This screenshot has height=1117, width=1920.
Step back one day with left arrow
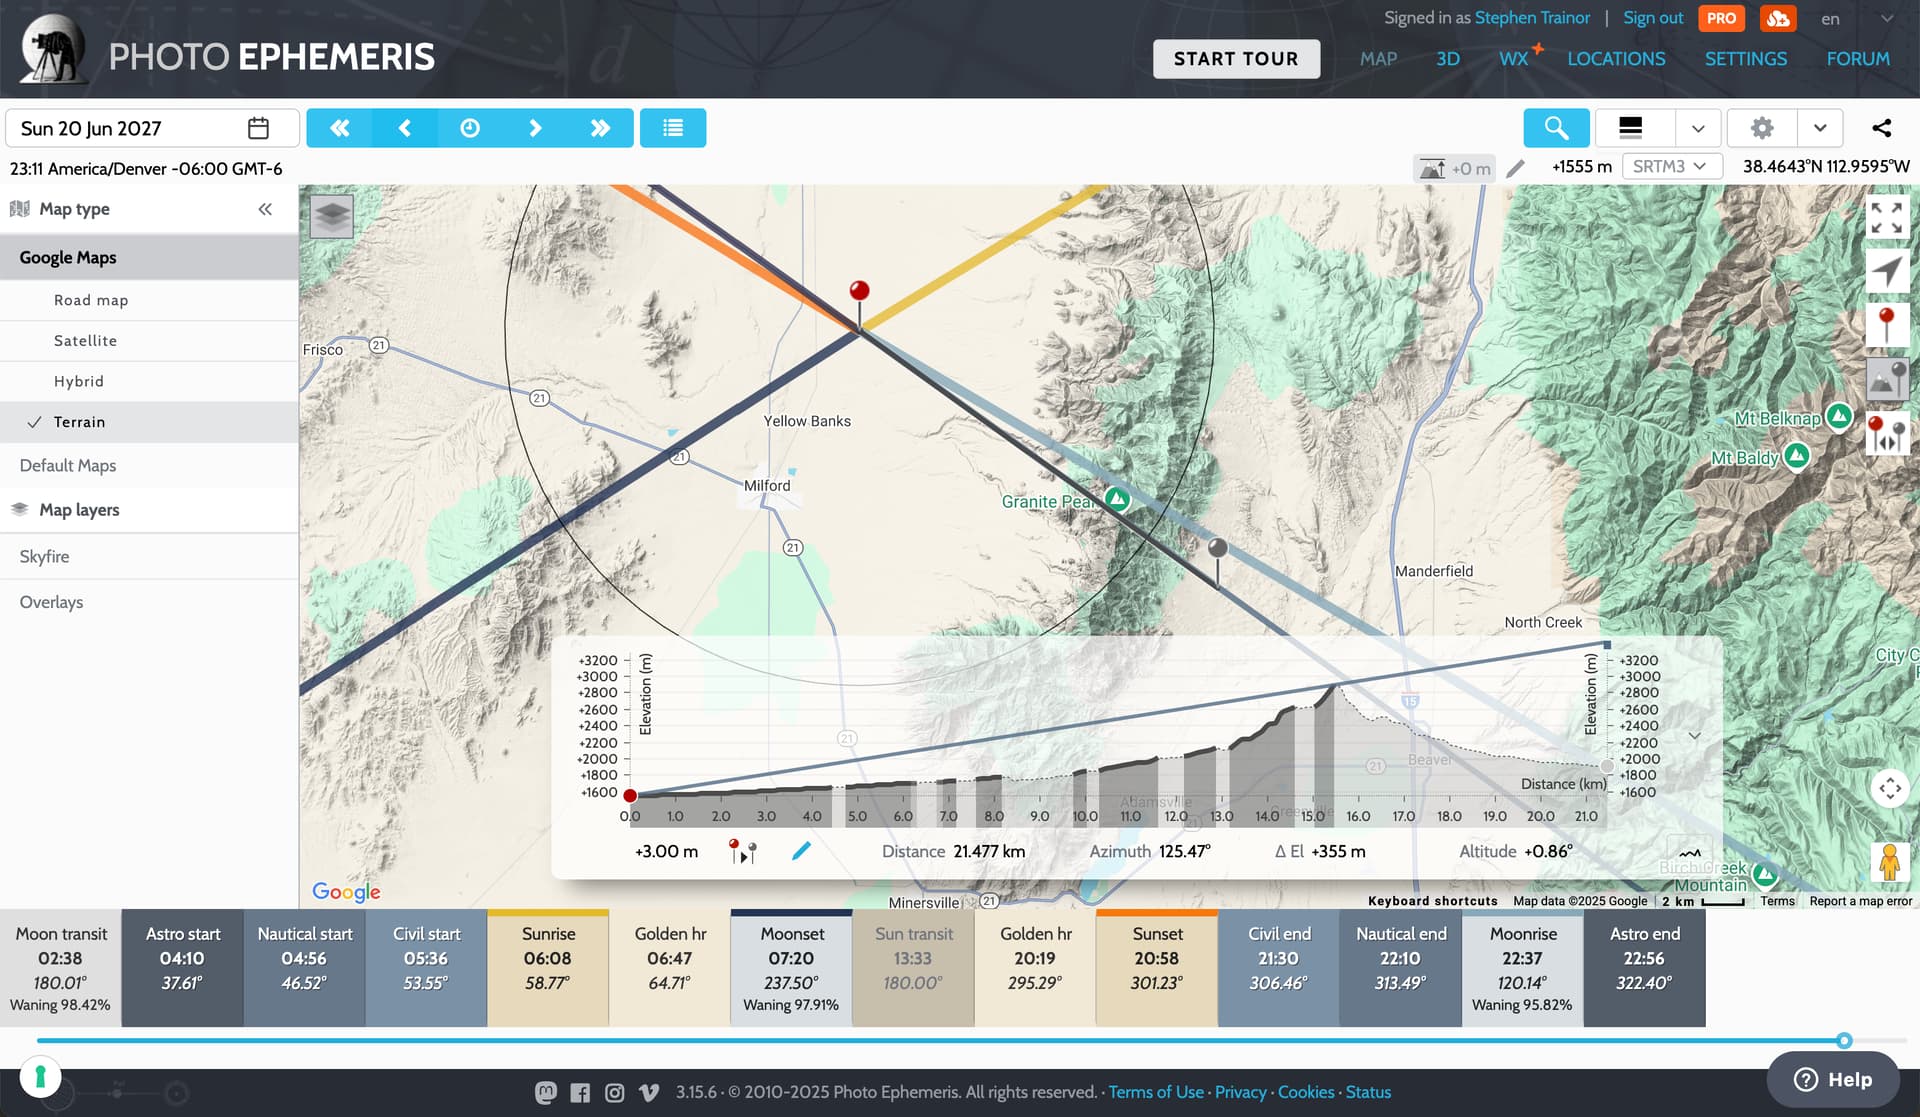[404, 128]
